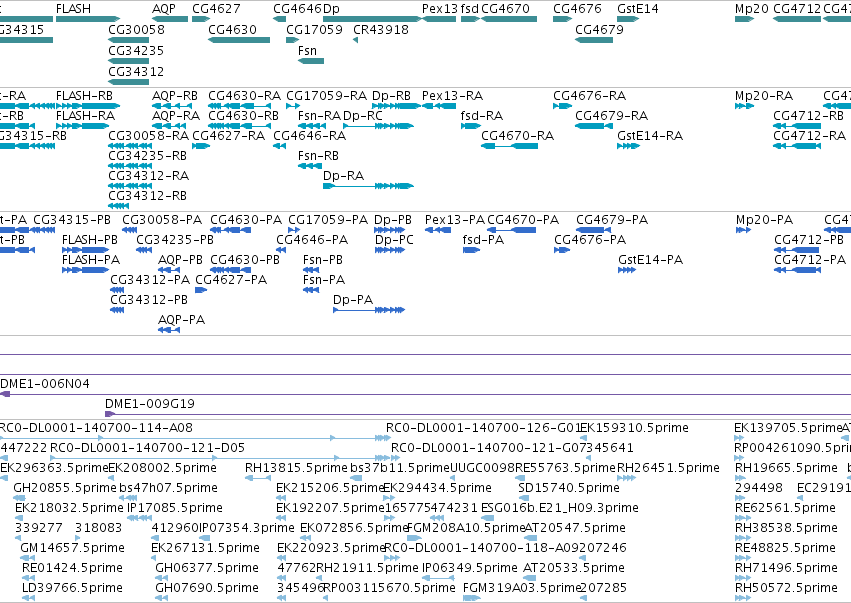
Task: Open the Mp20-RA transcript
Action: 745,106
